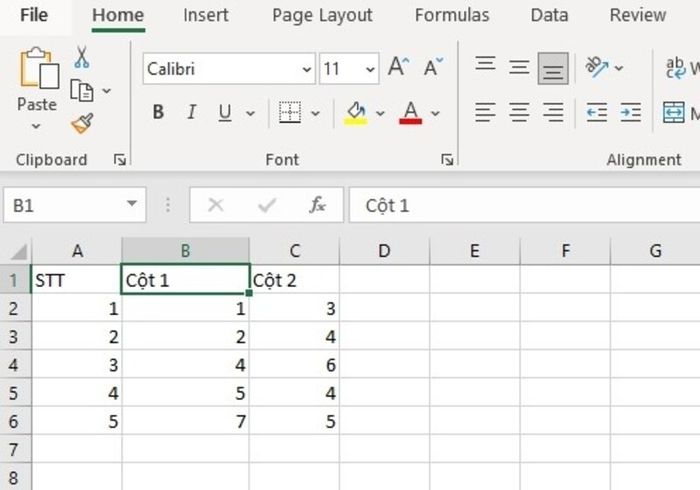Select column A header
The height and width of the screenshot is (490, 700).
point(77,251)
